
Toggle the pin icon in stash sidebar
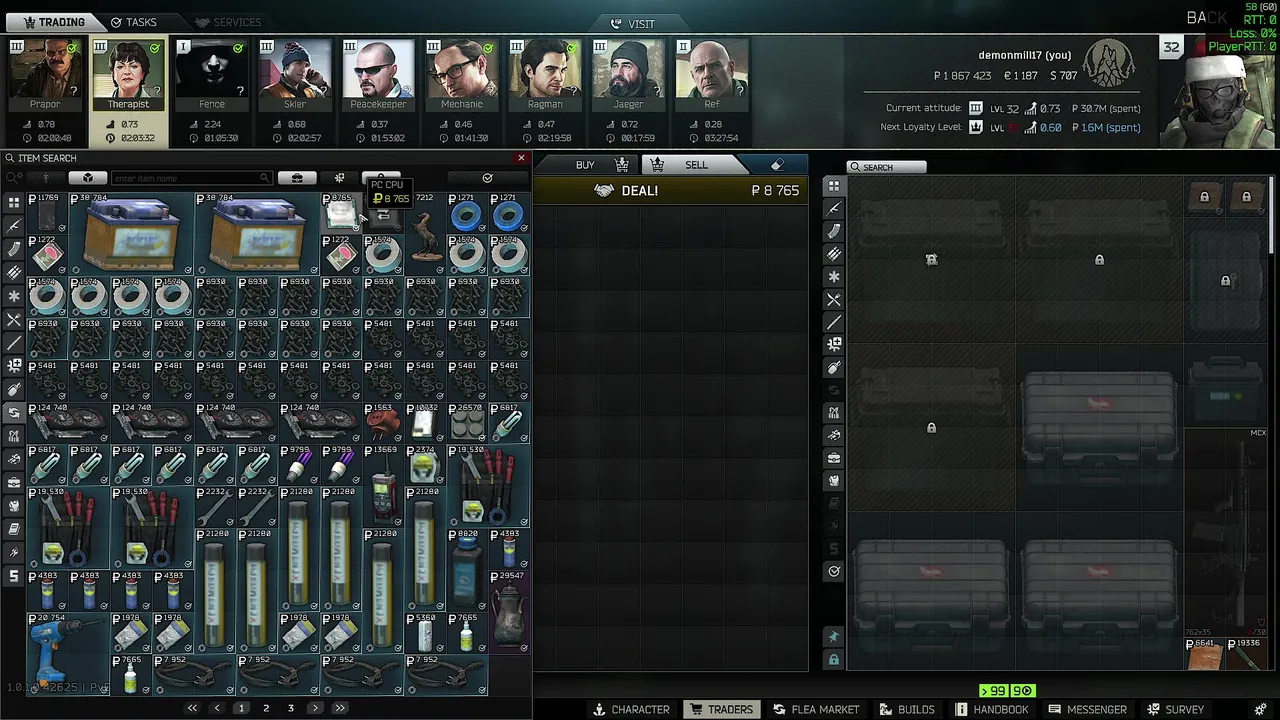pyautogui.click(x=834, y=637)
